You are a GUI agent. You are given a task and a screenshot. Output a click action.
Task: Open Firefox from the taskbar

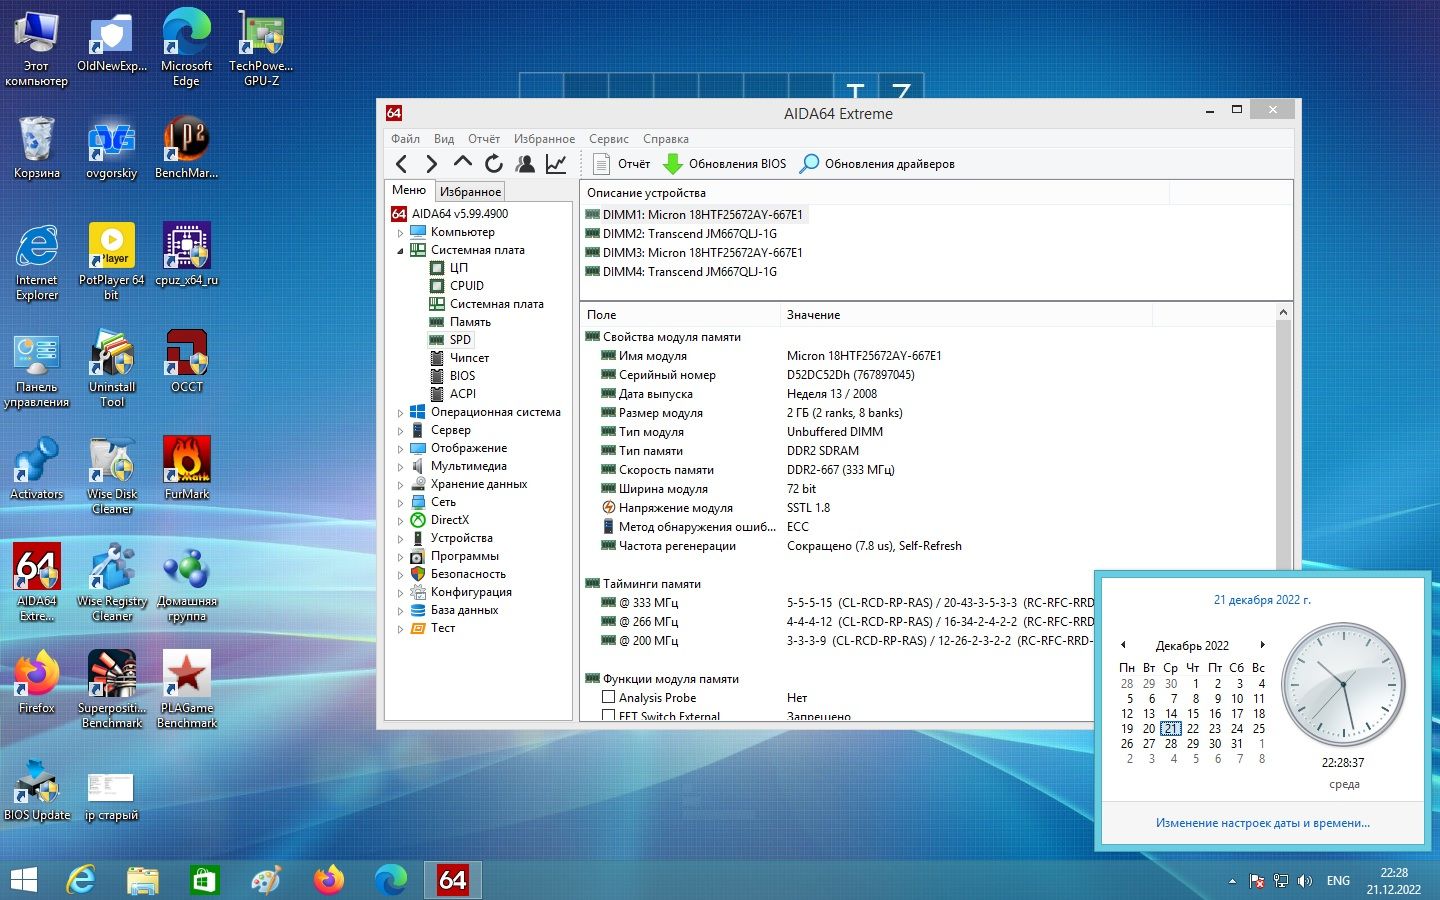pyautogui.click(x=328, y=880)
